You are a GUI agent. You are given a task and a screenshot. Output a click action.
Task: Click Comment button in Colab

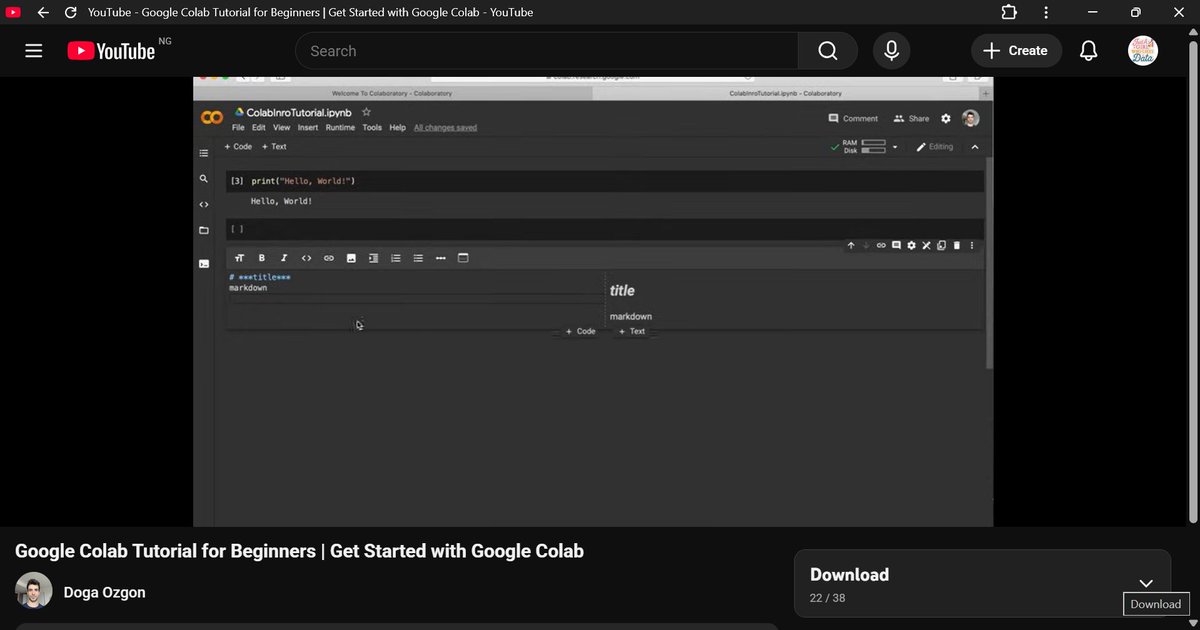coord(853,118)
